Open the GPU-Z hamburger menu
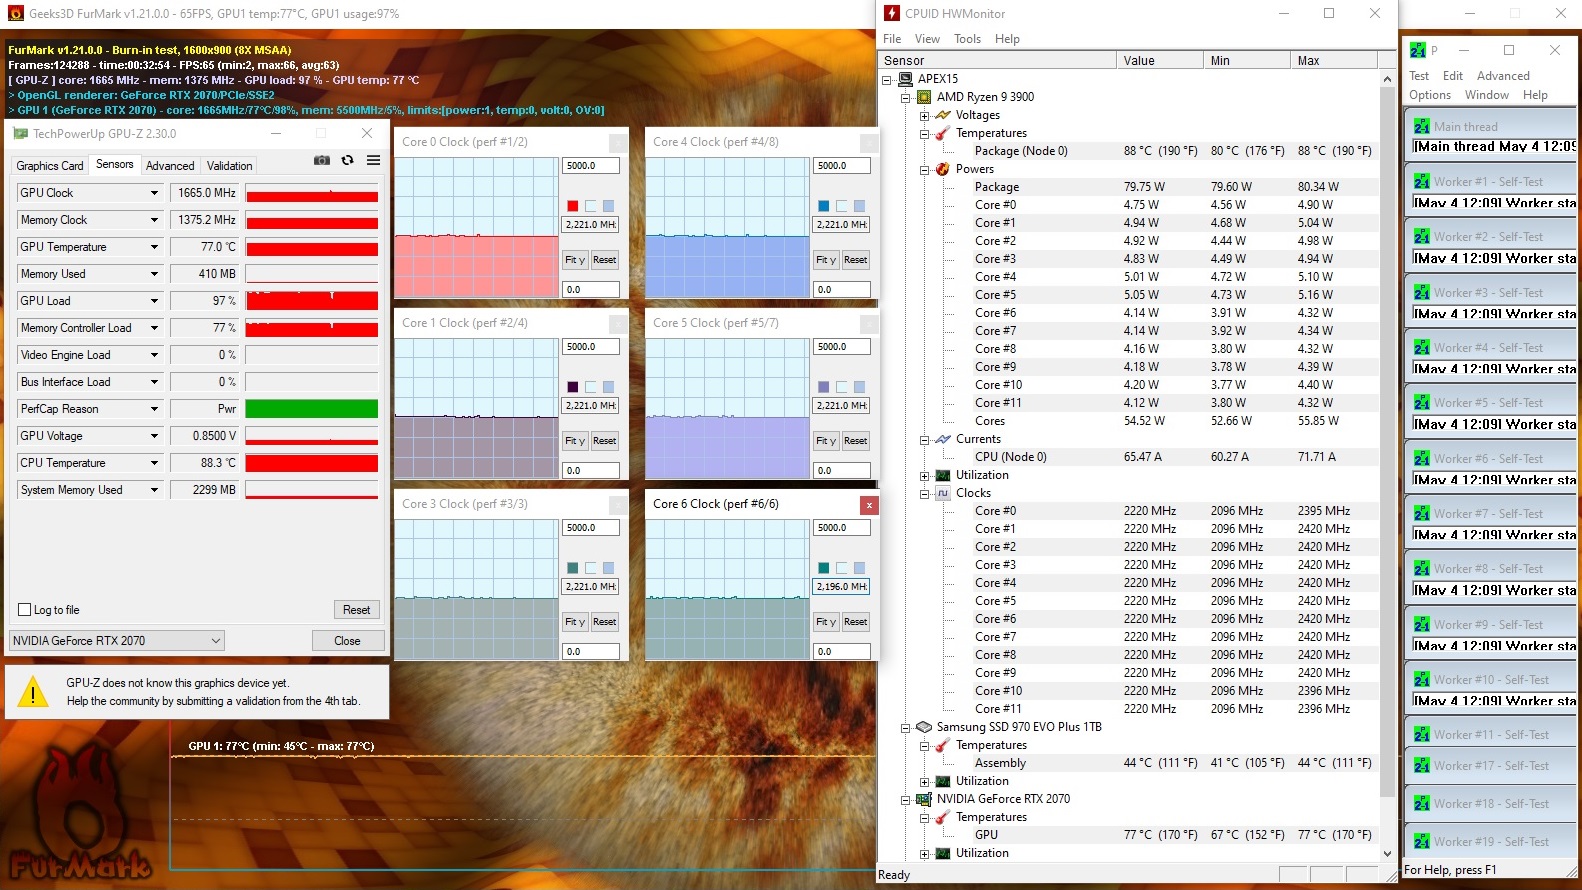Image resolution: width=1582 pixels, height=890 pixels. coord(373,160)
